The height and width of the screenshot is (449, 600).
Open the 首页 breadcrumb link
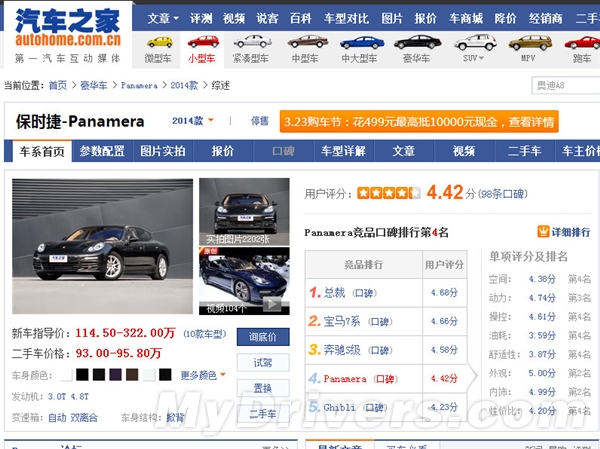coord(58,85)
